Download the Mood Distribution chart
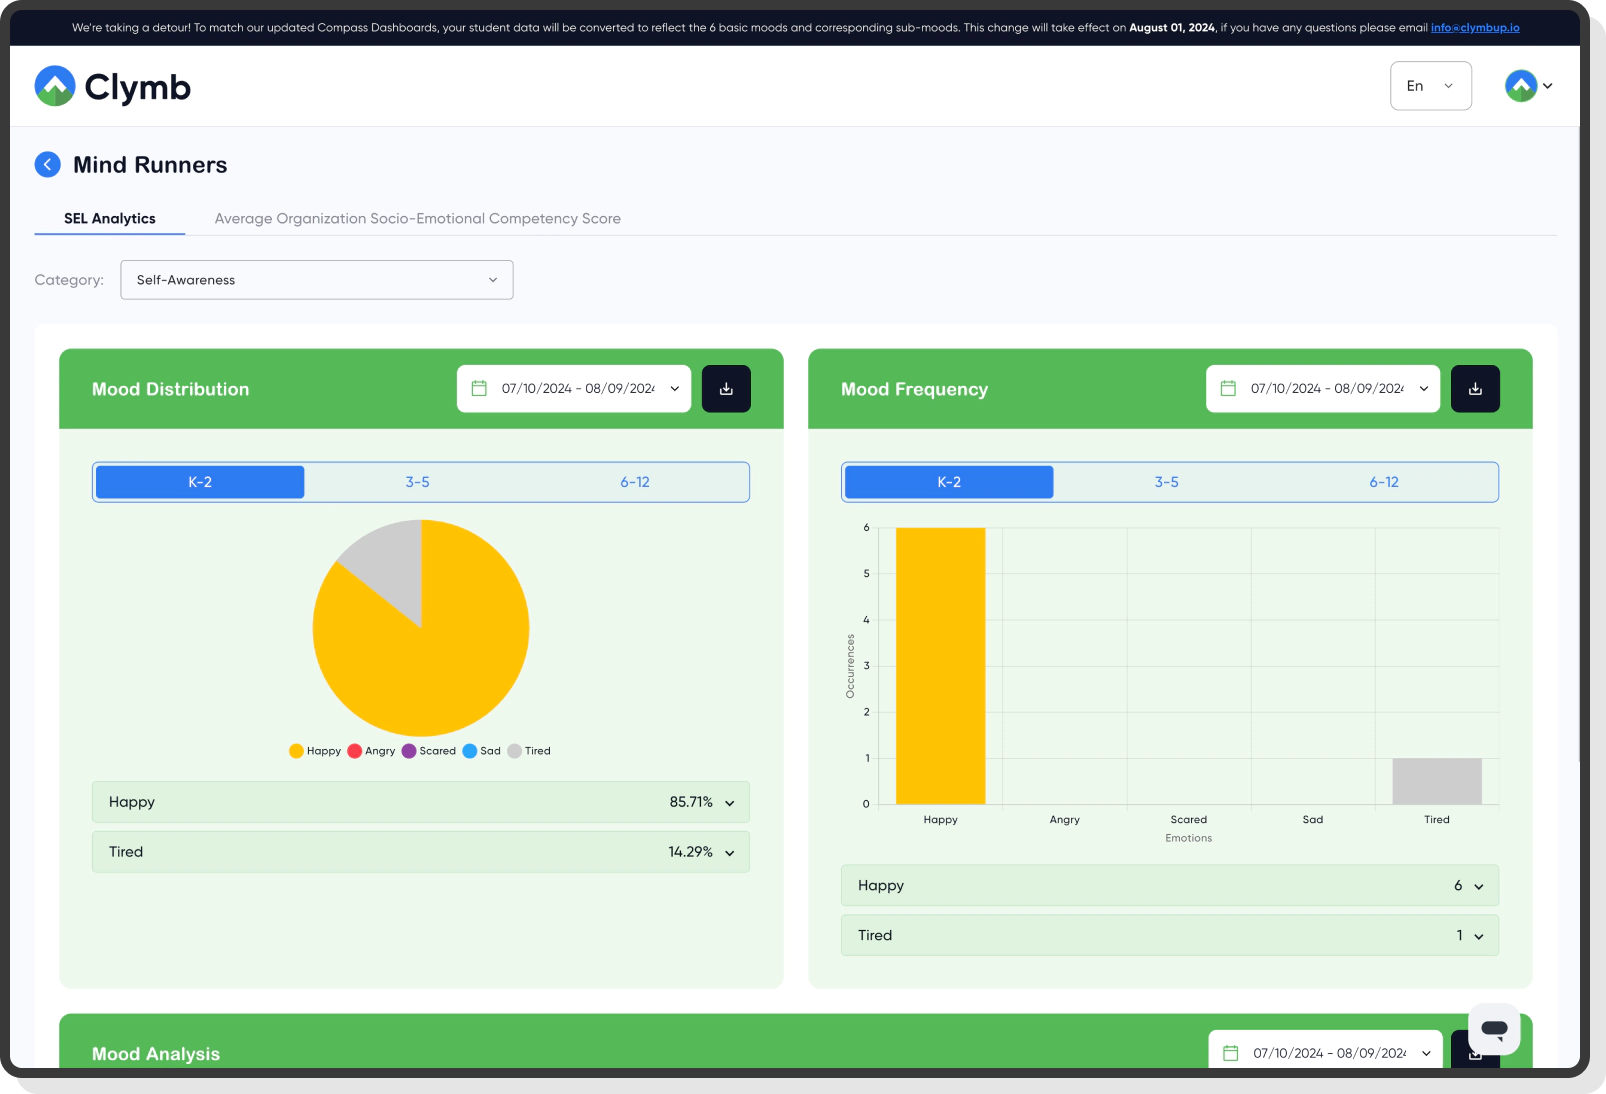The image size is (1606, 1094). (x=726, y=389)
